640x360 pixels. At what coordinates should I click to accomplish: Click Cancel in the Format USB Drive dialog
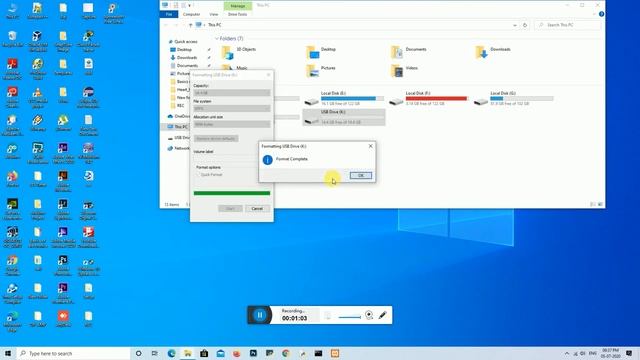coord(257,209)
